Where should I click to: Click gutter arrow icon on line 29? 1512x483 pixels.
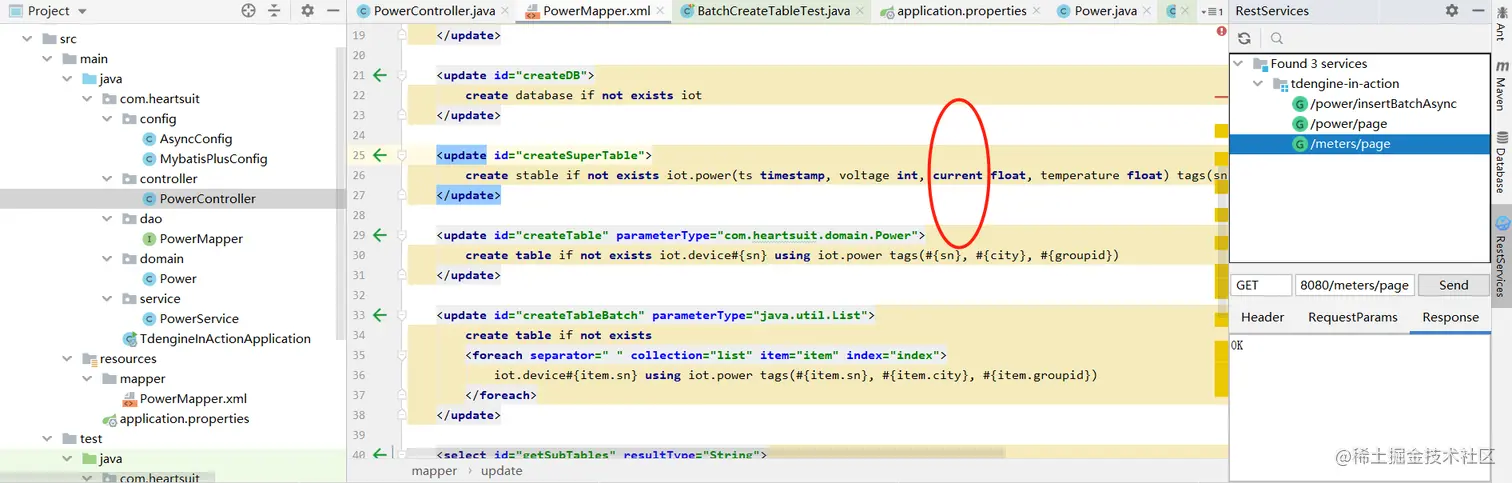click(379, 235)
